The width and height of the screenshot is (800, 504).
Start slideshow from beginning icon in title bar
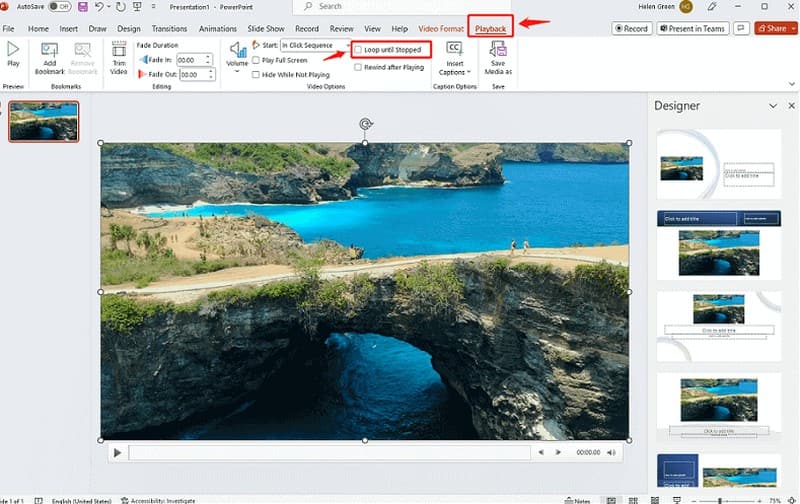[x=137, y=7]
